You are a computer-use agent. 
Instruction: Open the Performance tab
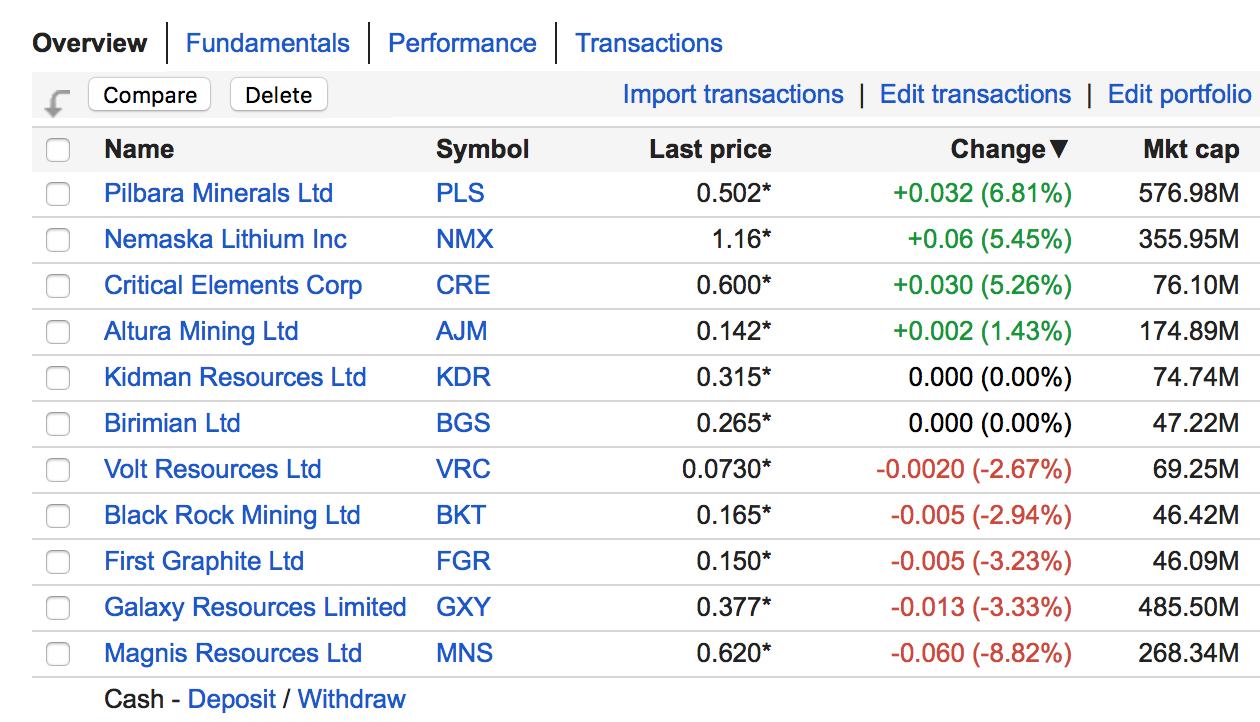point(462,43)
